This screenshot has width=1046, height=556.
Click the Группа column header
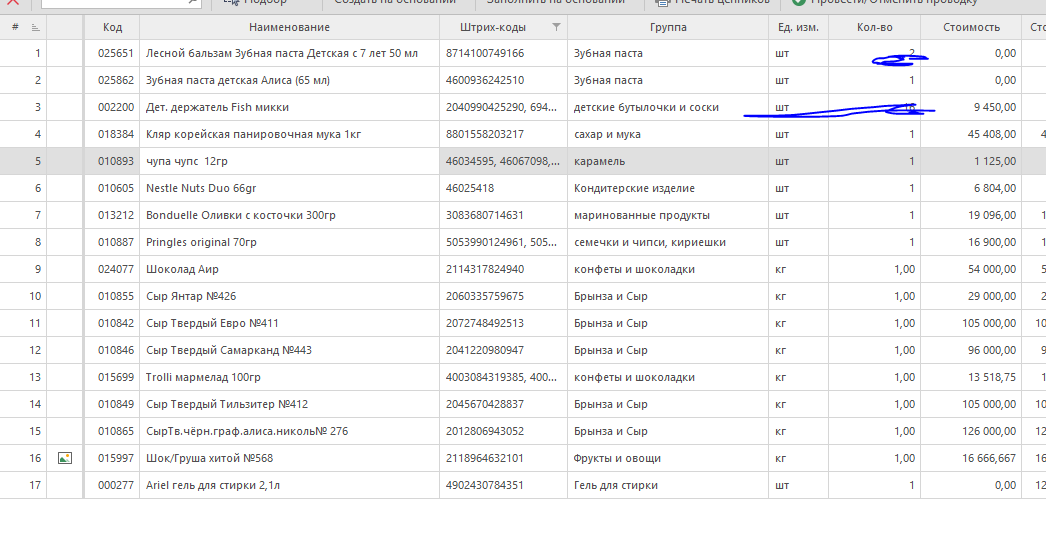pyautogui.click(x=667, y=27)
